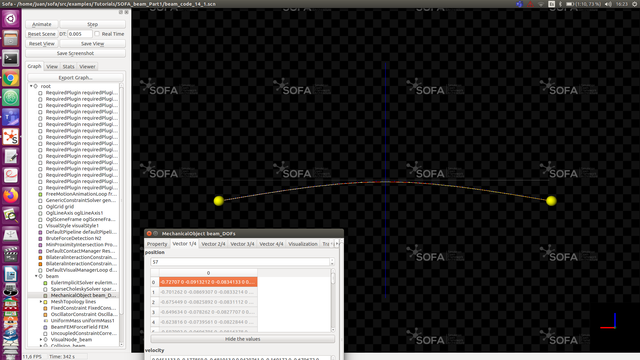Click the FixedConstraint orange node icon
The image size is (640, 360).
click(45, 308)
